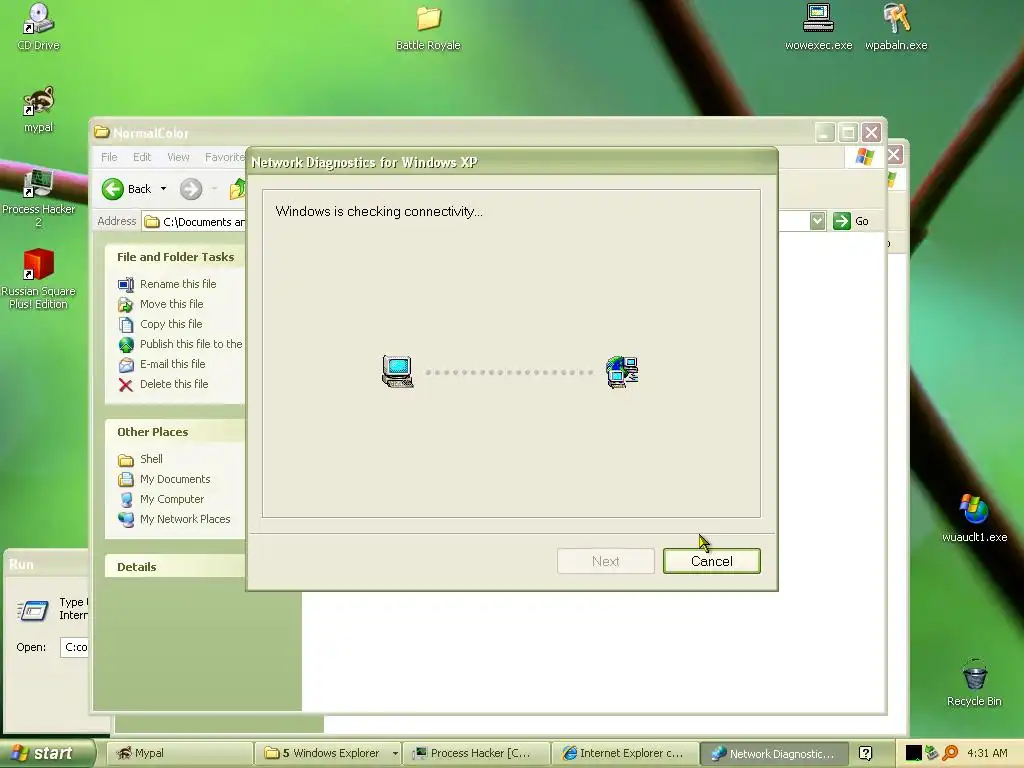Select wowexec.exe desktop icon
Viewport: 1024px width, 768px height.
tap(818, 27)
